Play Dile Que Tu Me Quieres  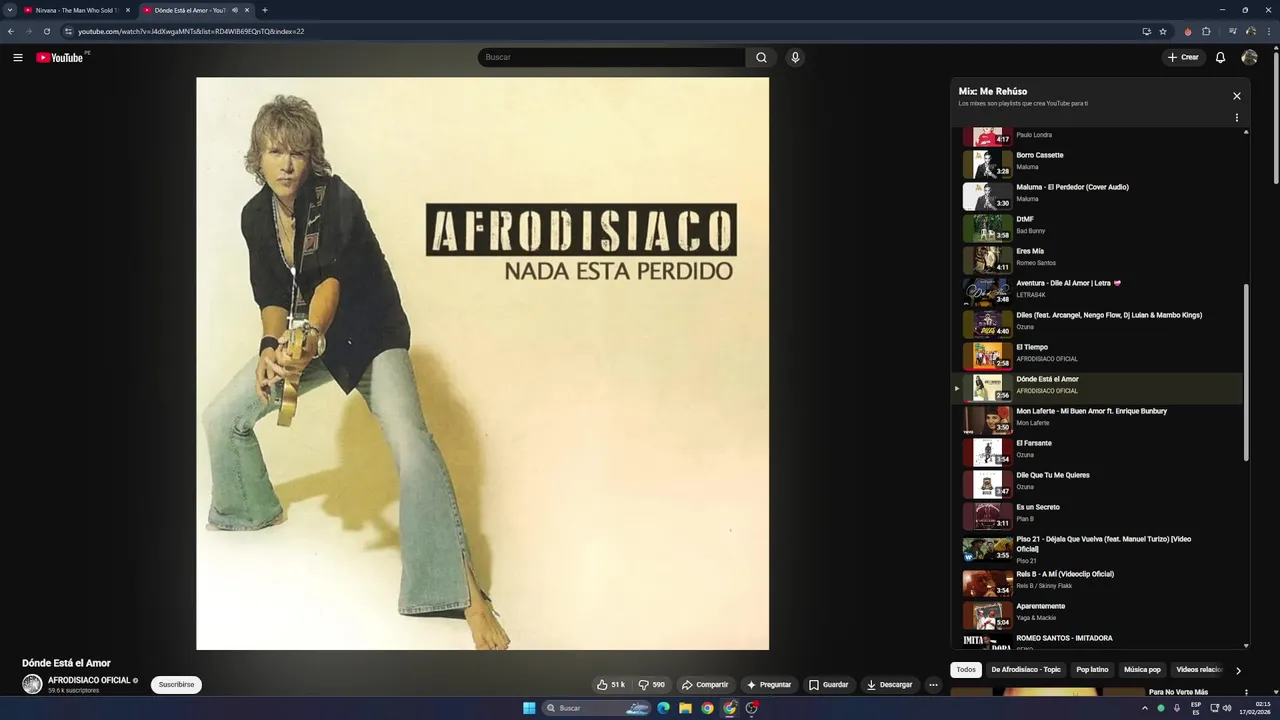point(1097,483)
